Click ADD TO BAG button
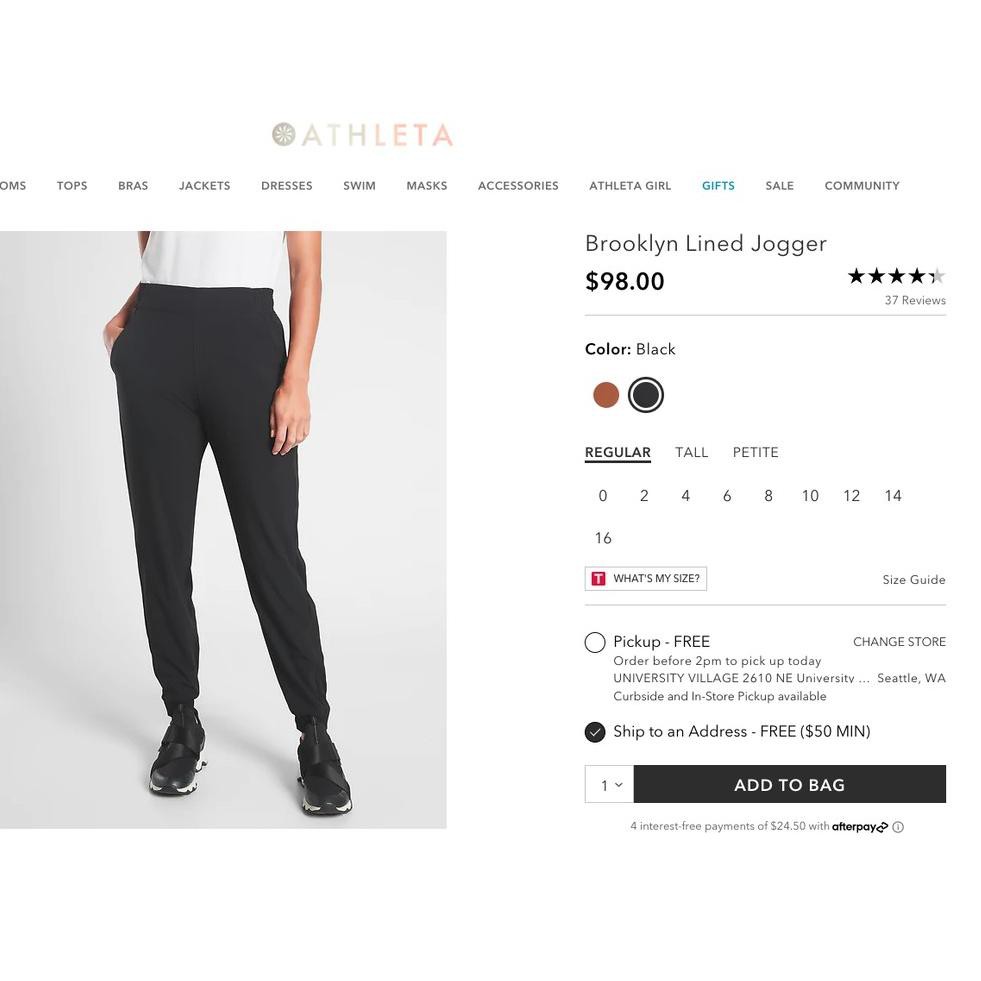Screen dimensions: 981x981 [790, 785]
